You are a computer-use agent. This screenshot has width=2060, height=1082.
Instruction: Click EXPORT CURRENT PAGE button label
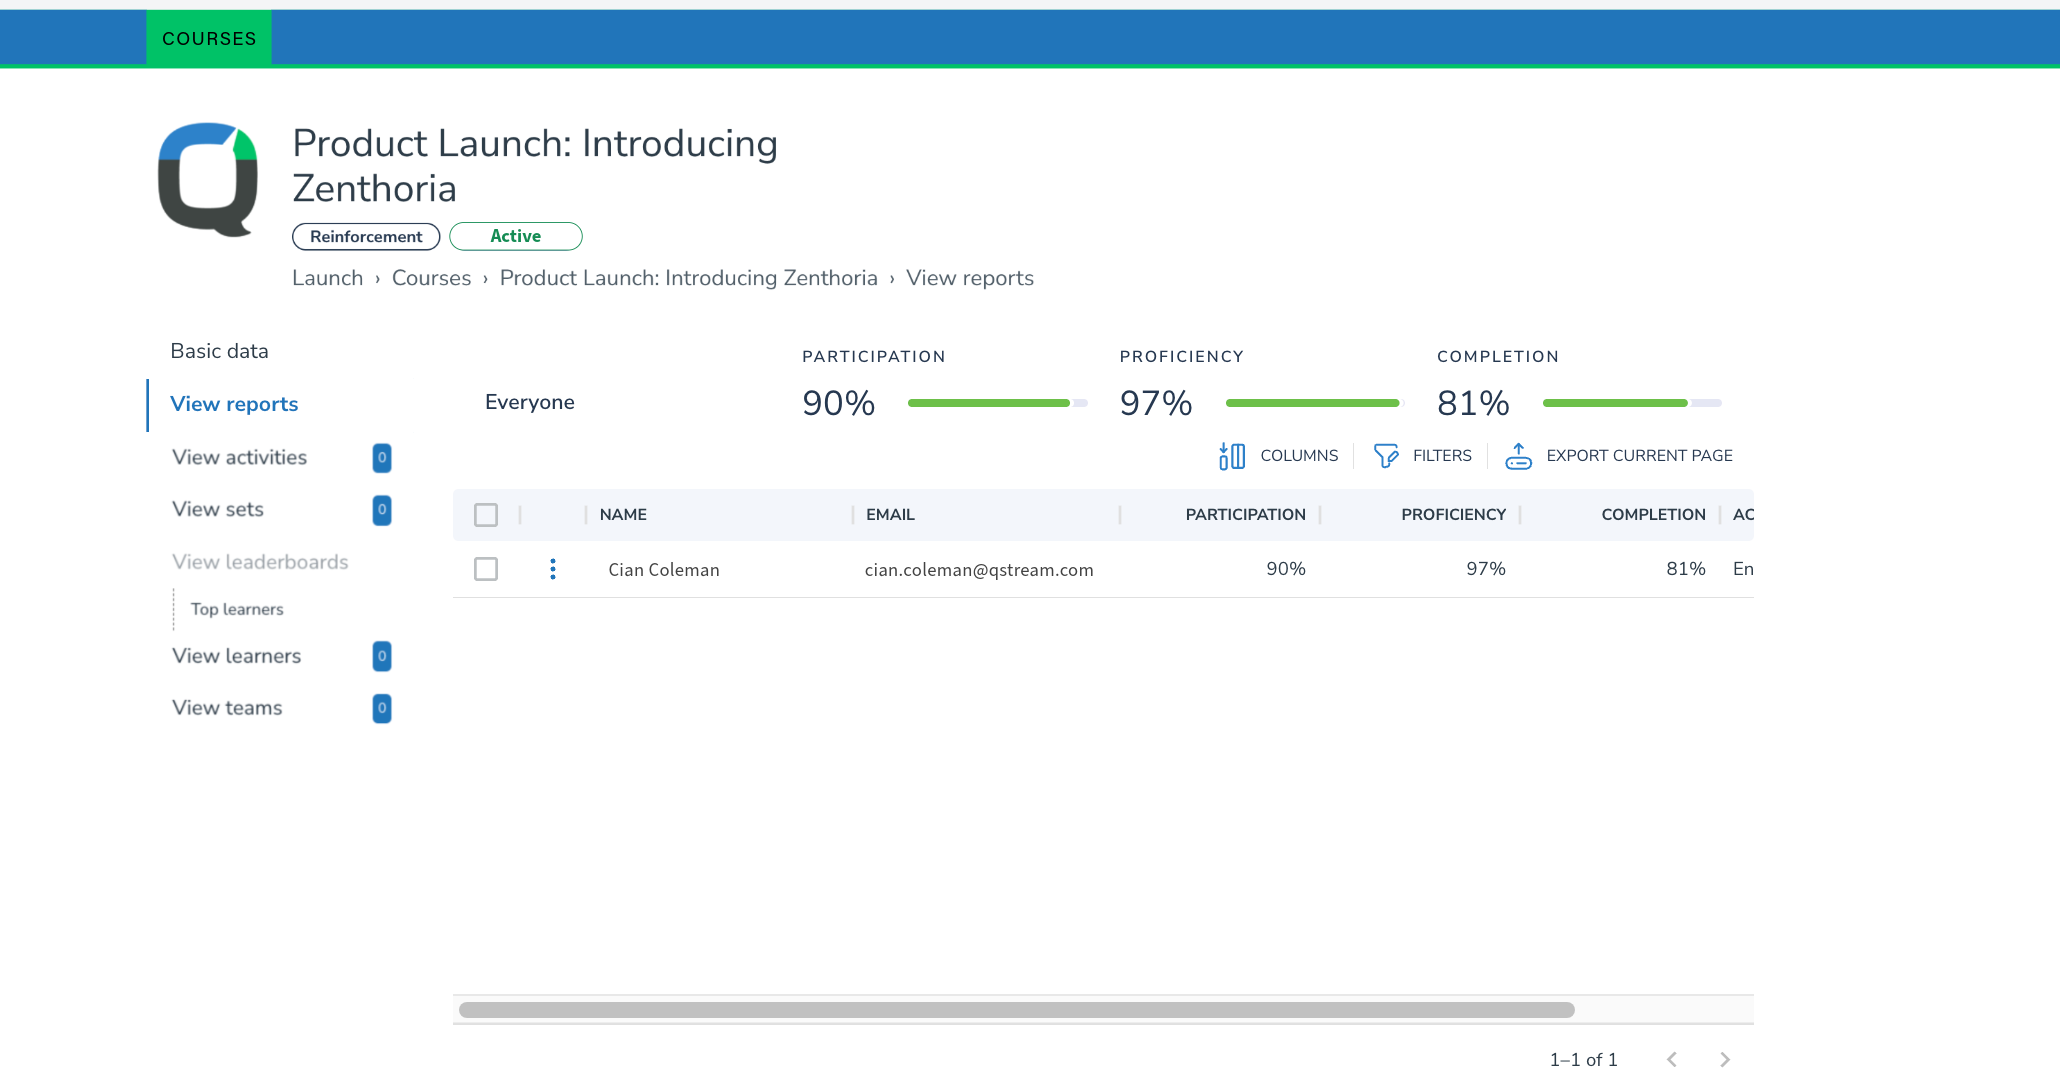point(1639,456)
